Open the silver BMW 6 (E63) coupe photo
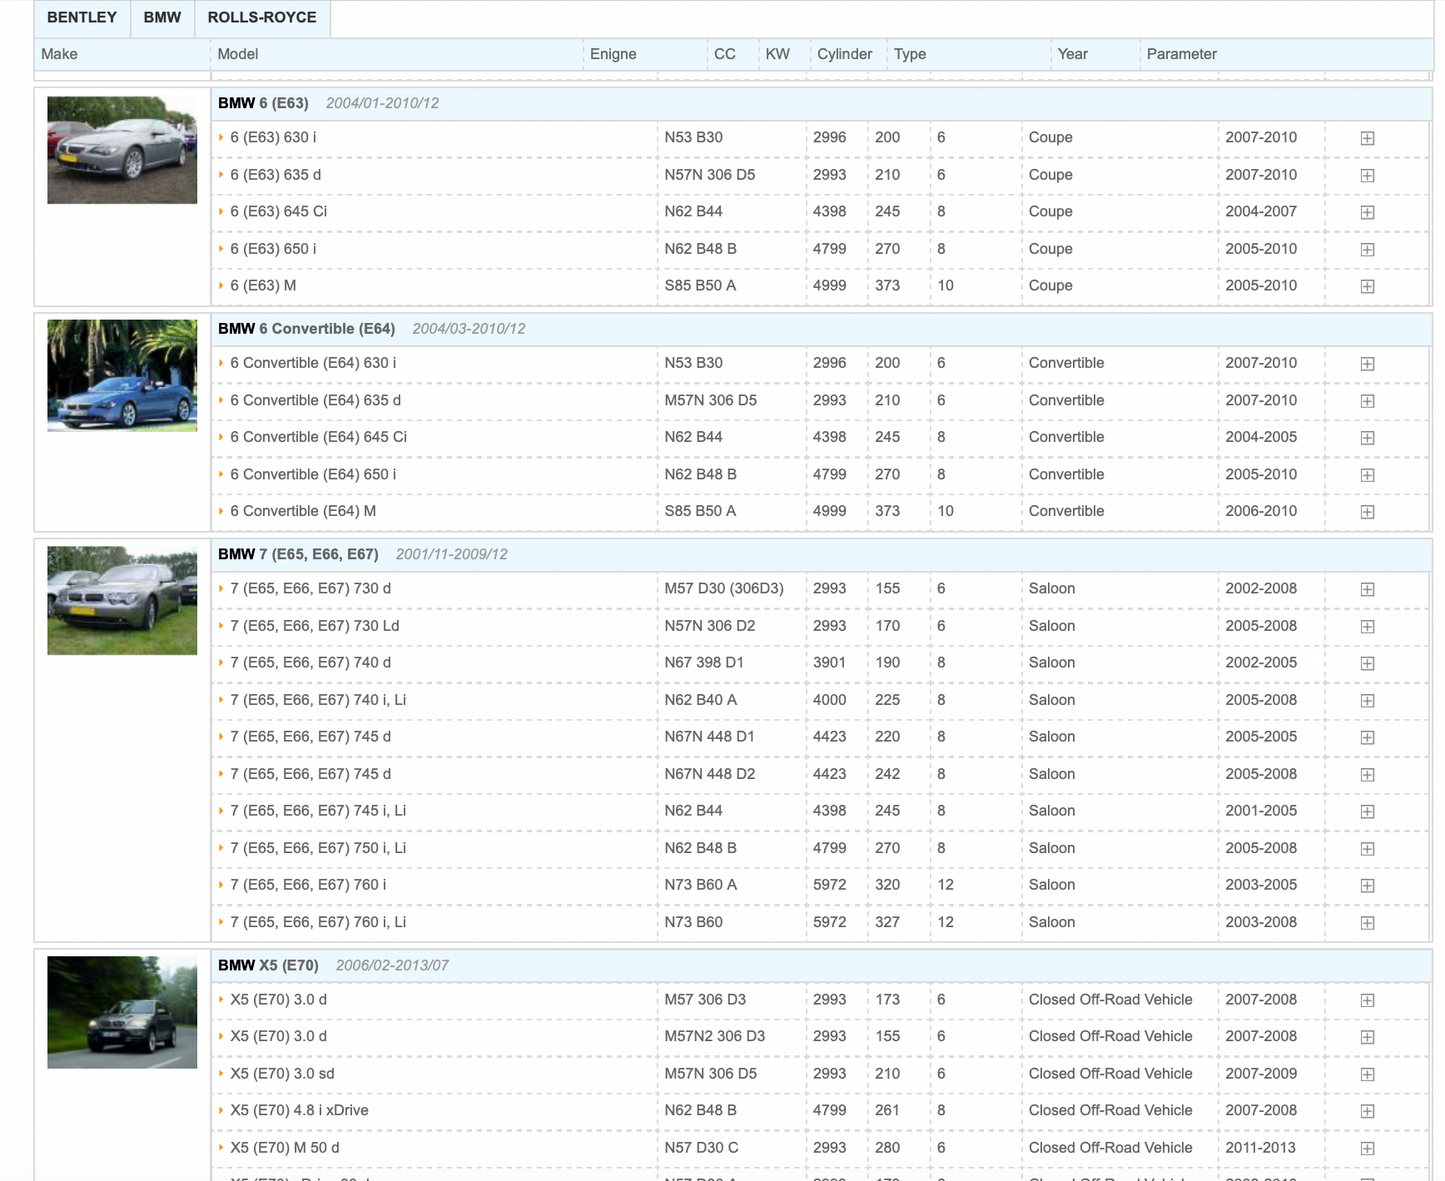This screenshot has width=1445, height=1181. (122, 150)
